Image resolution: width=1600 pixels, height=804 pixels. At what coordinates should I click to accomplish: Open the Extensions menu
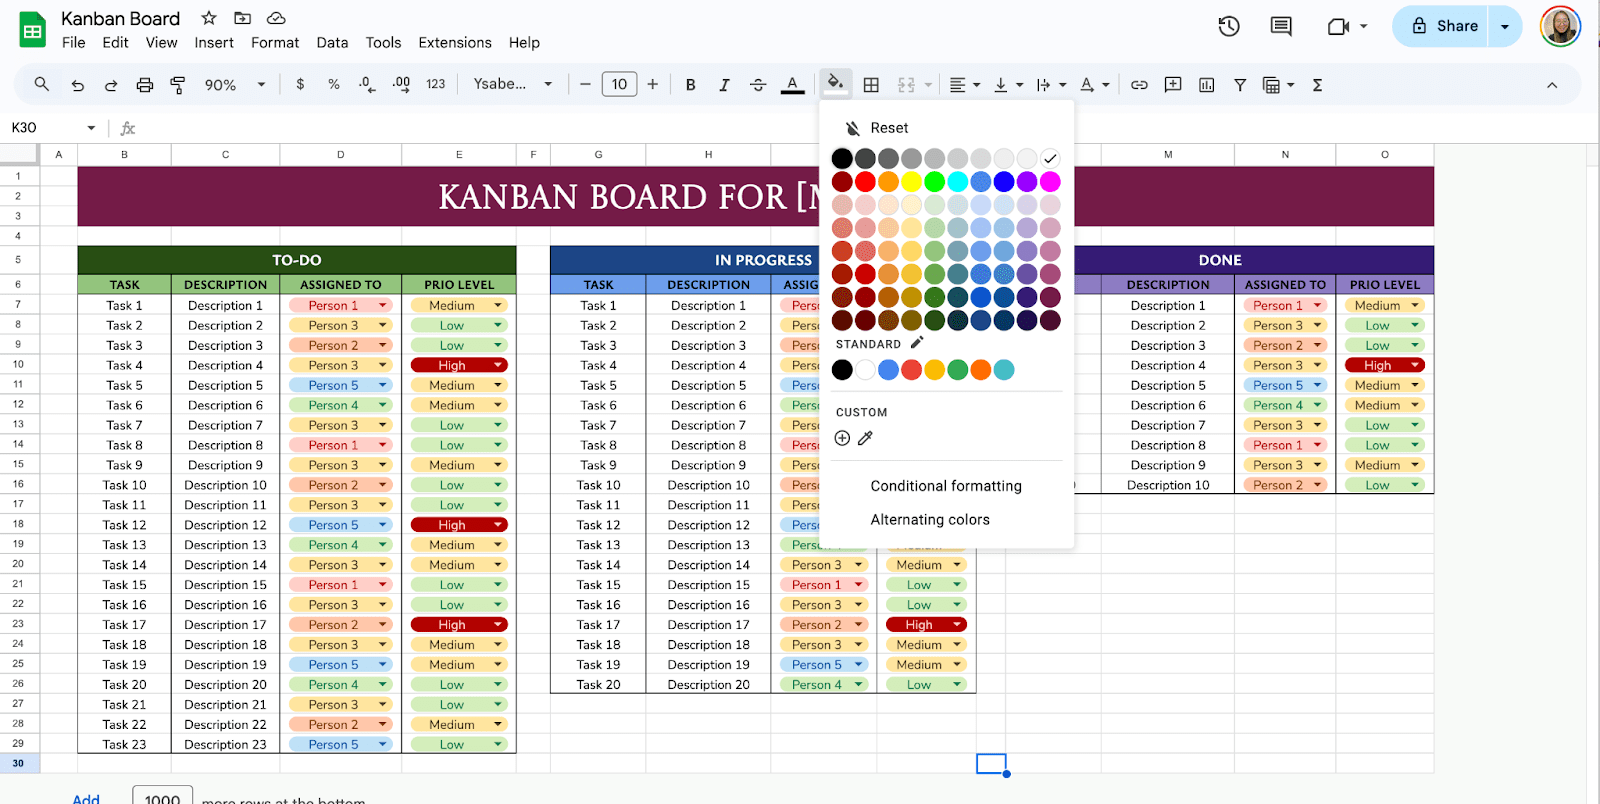click(455, 43)
